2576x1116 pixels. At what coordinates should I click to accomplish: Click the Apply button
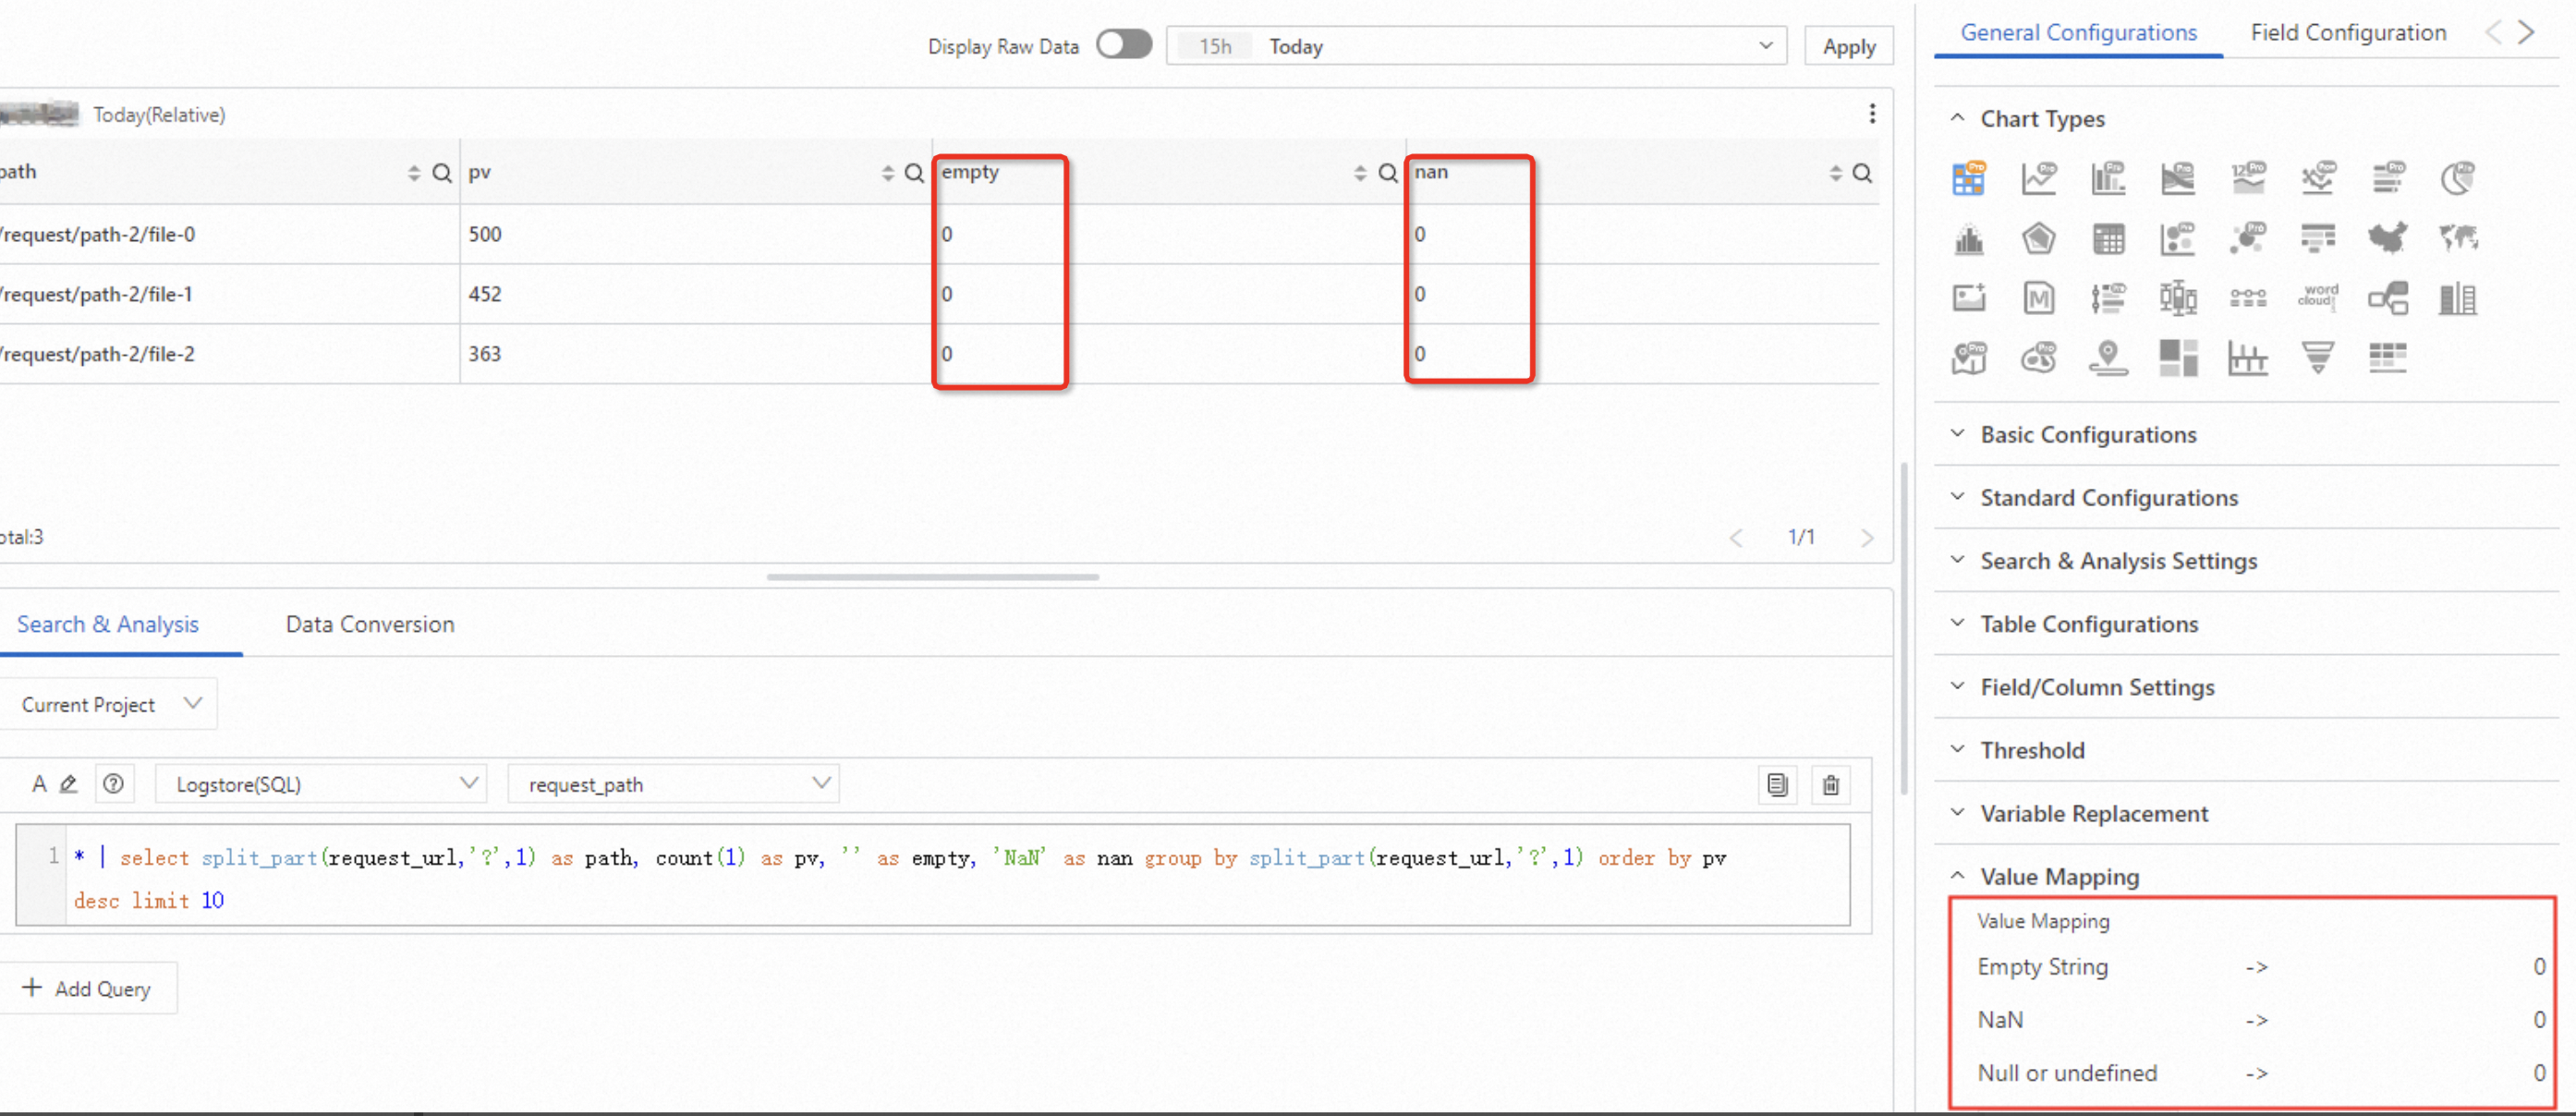pyautogui.click(x=1848, y=46)
